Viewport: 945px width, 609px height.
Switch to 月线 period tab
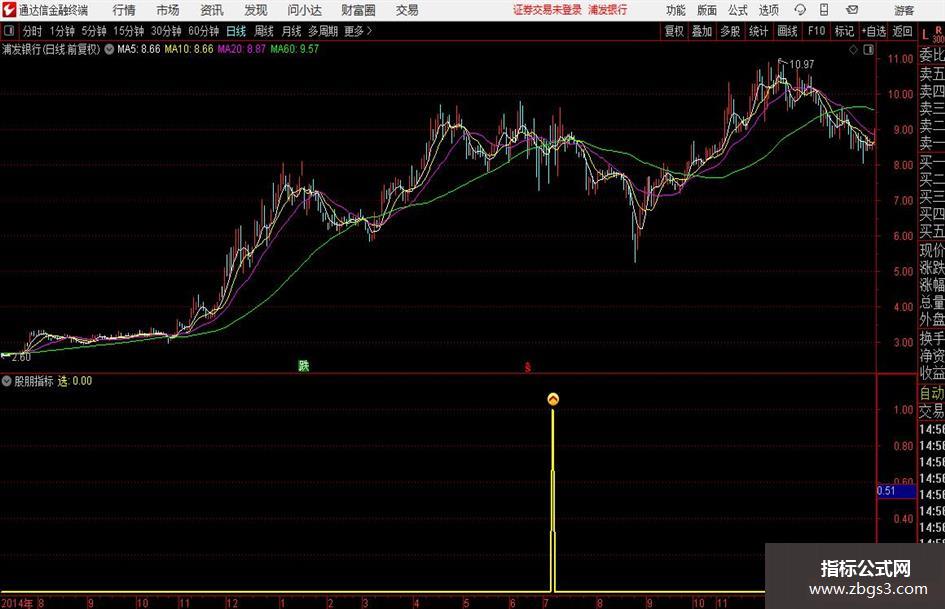click(x=292, y=31)
